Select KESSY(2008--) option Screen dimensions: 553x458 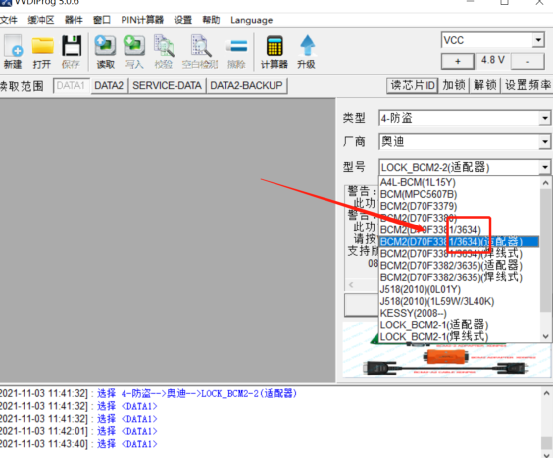pyautogui.click(x=459, y=313)
